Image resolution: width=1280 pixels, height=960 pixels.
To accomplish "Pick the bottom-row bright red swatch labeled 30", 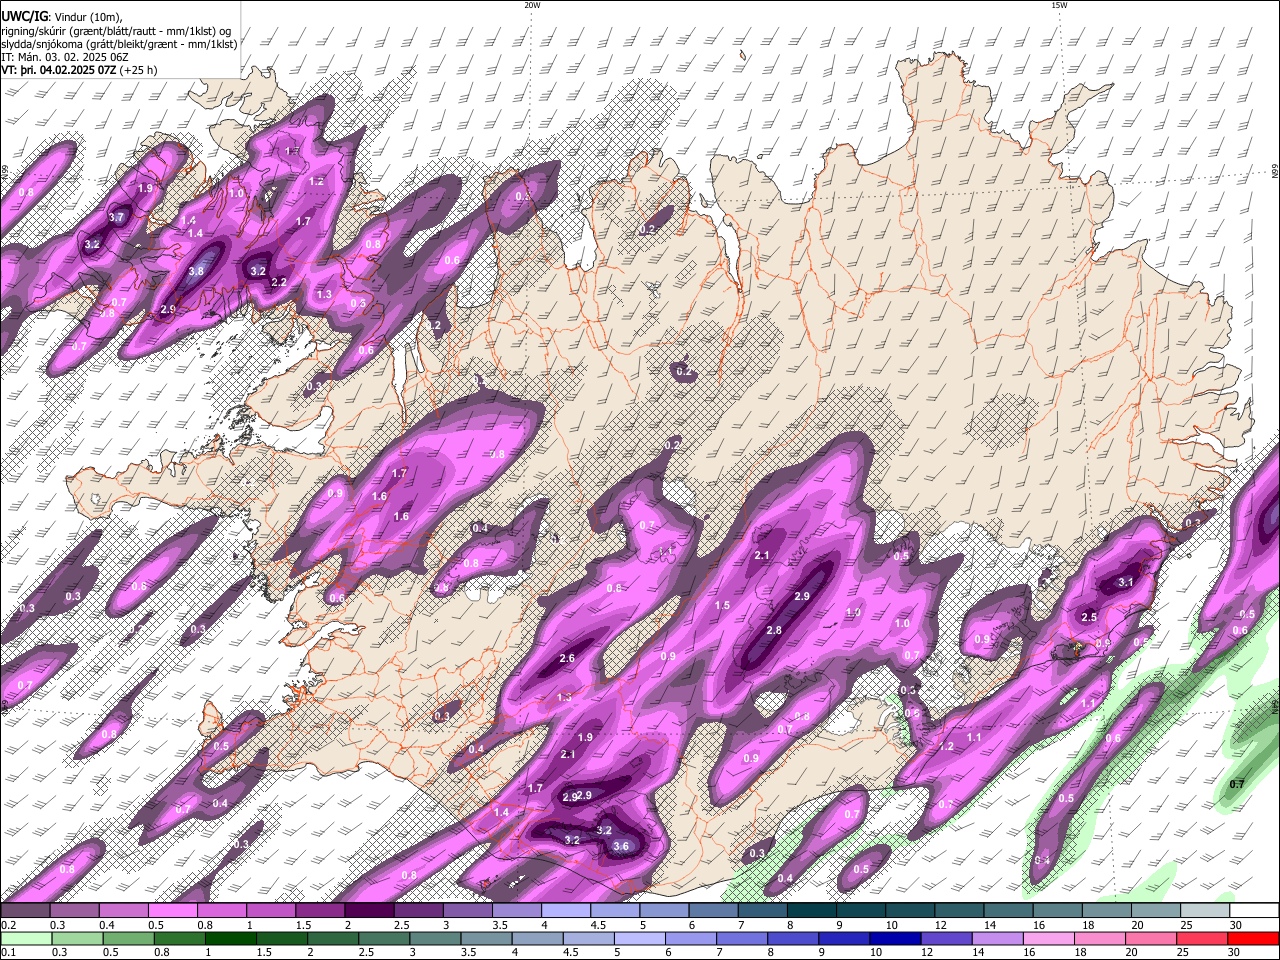I will click(1253, 938).
